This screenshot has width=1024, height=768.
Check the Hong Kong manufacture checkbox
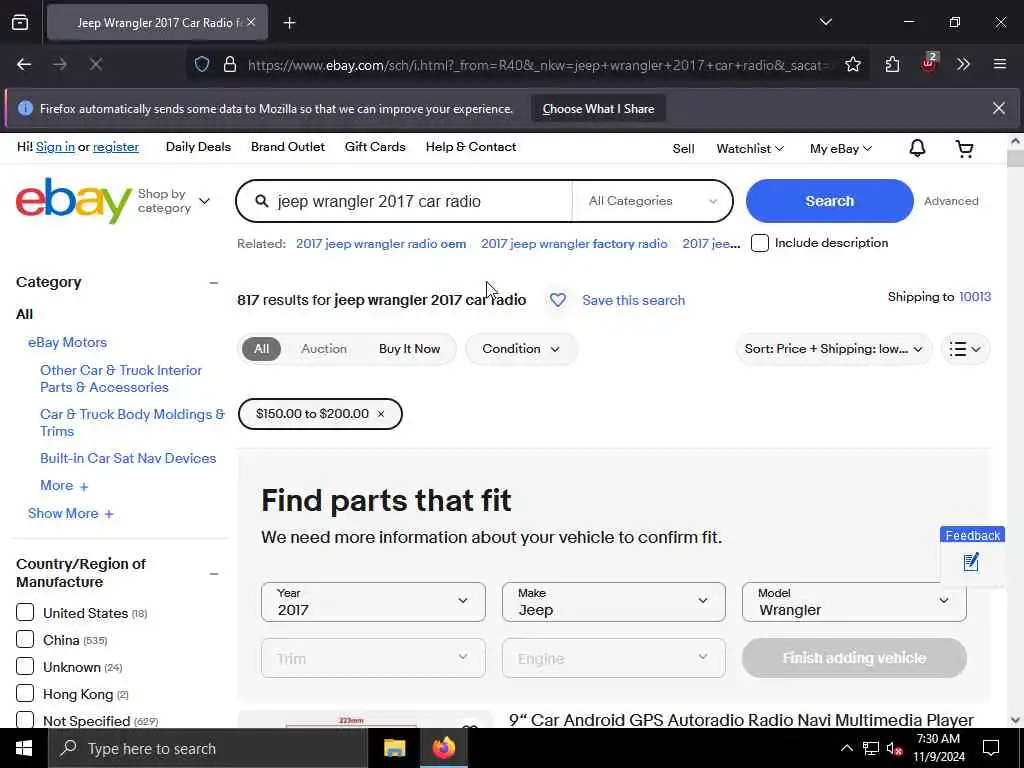25,693
